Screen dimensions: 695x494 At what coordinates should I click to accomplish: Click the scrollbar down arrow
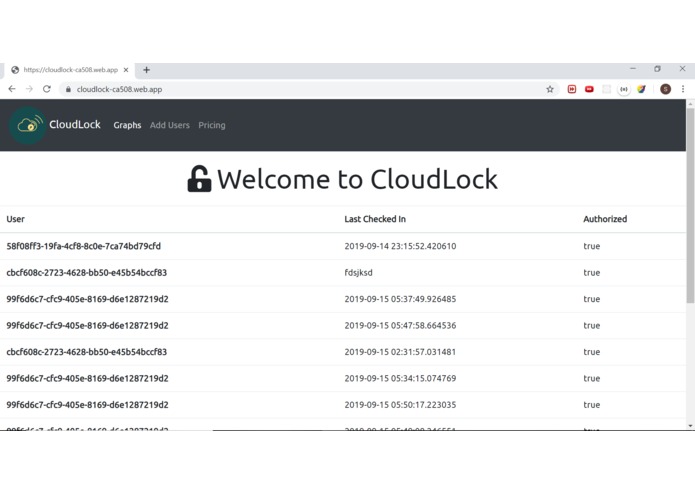click(690, 426)
